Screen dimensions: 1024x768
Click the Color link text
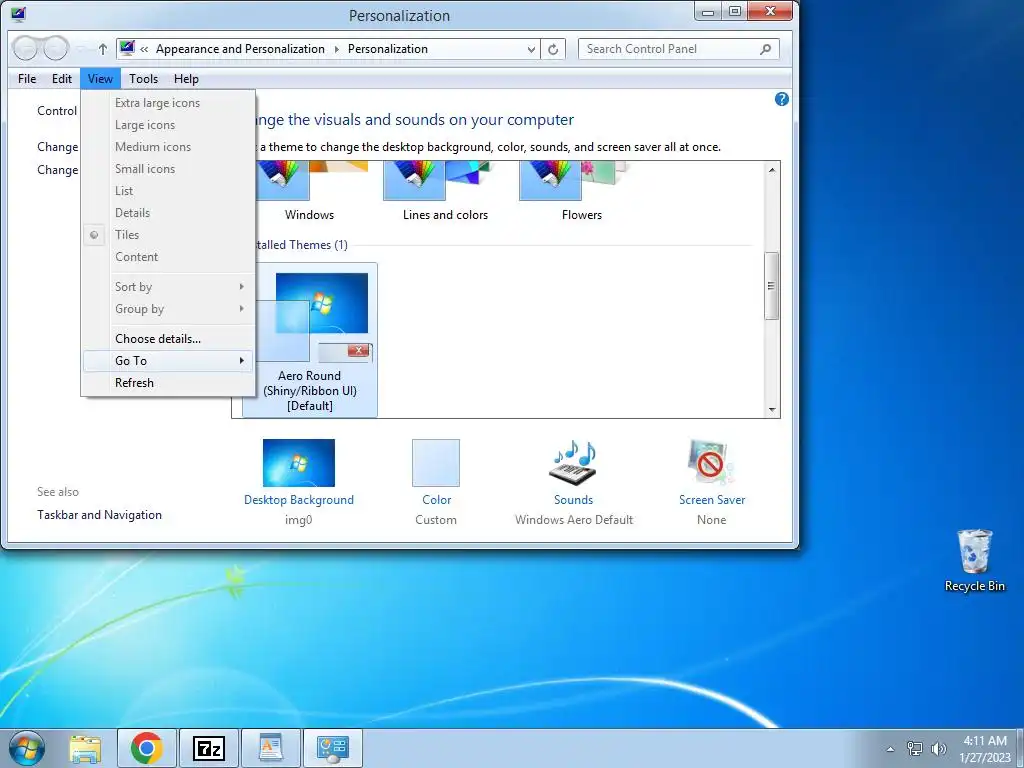(436, 500)
